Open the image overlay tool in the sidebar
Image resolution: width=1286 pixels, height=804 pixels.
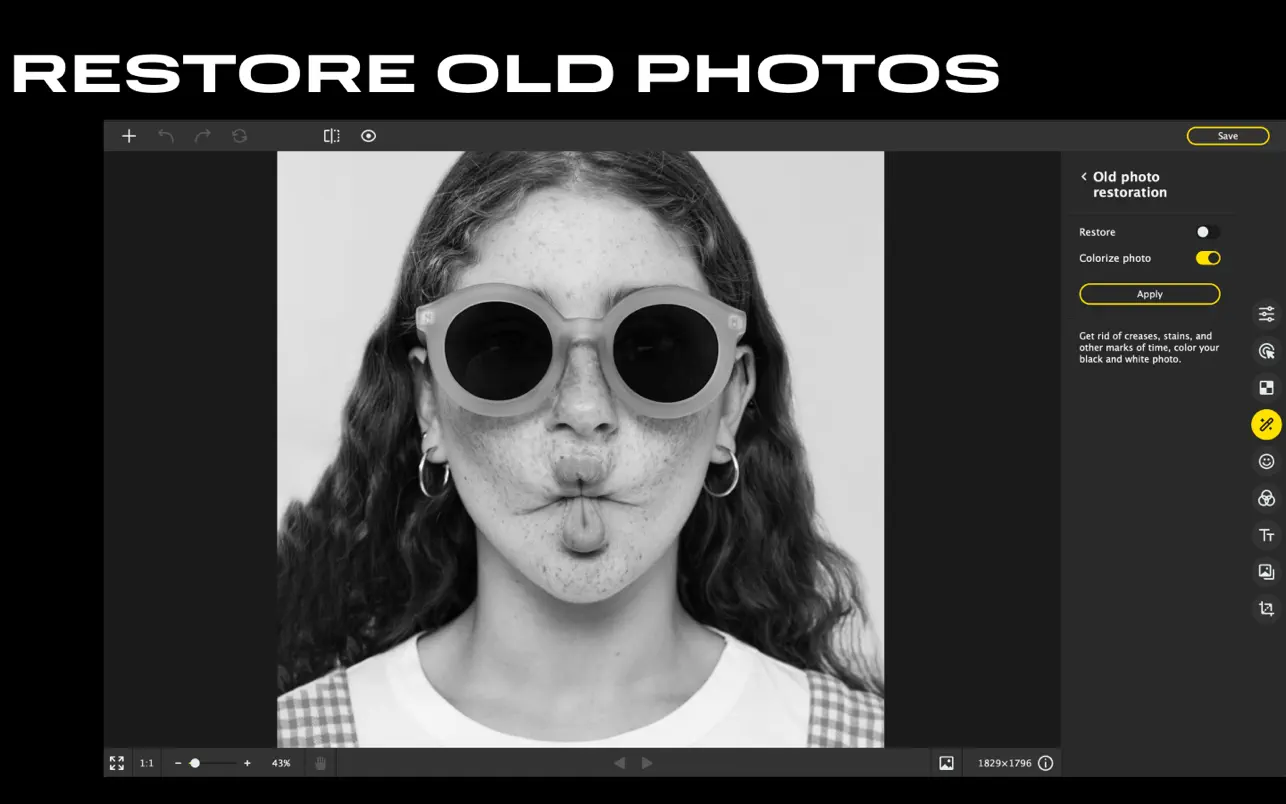(1266, 571)
